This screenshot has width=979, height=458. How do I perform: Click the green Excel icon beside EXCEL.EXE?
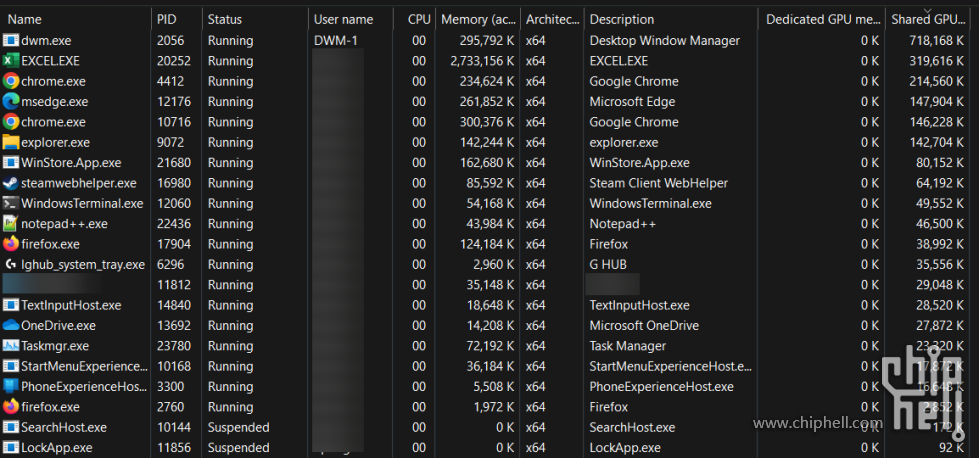click(11, 61)
